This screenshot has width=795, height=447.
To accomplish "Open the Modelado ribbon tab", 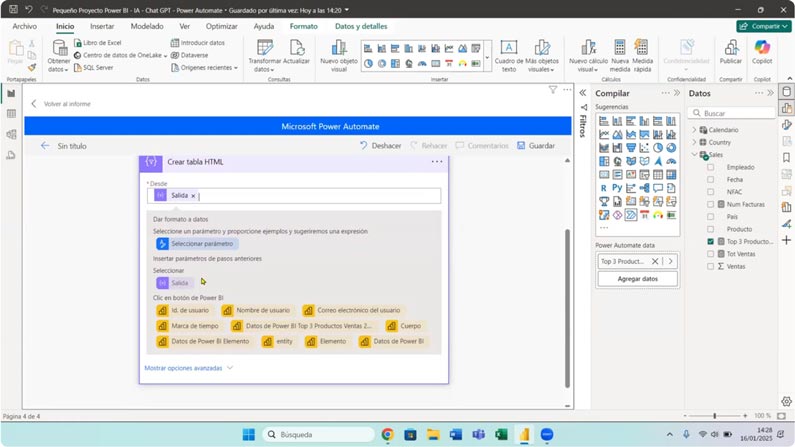I will [147, 26].
